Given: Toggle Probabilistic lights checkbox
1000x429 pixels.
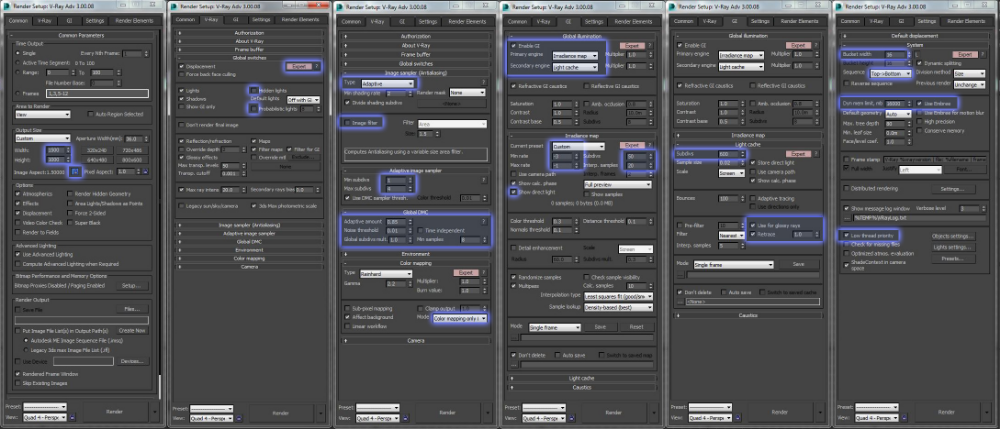Looking at the screenshot, I should pos(254,109).
